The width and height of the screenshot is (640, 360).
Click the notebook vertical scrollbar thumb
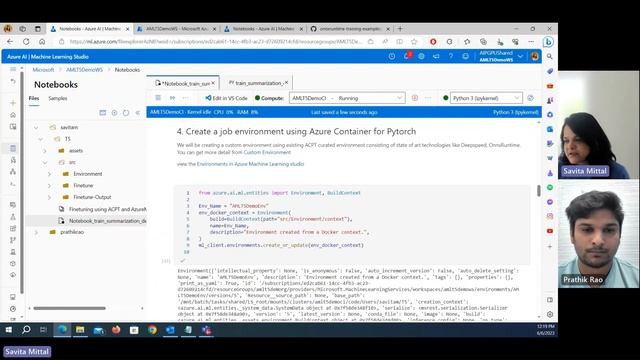539,190
